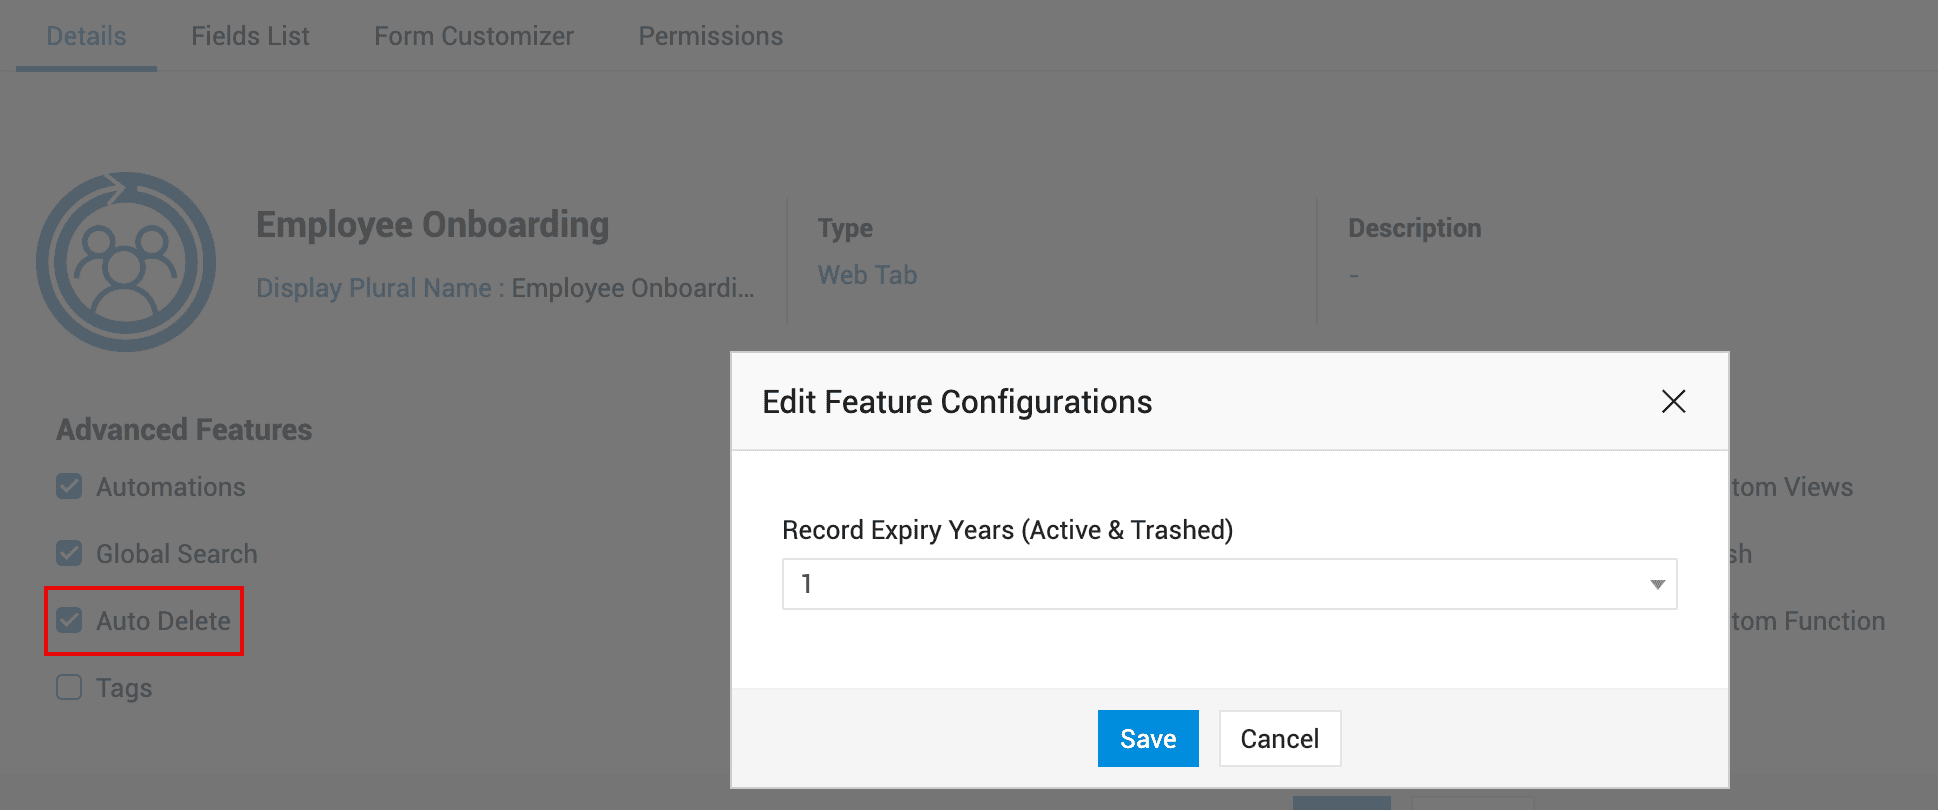Open the Fields List tab
Screen dimensions: 1938x810
click(250, 36)
